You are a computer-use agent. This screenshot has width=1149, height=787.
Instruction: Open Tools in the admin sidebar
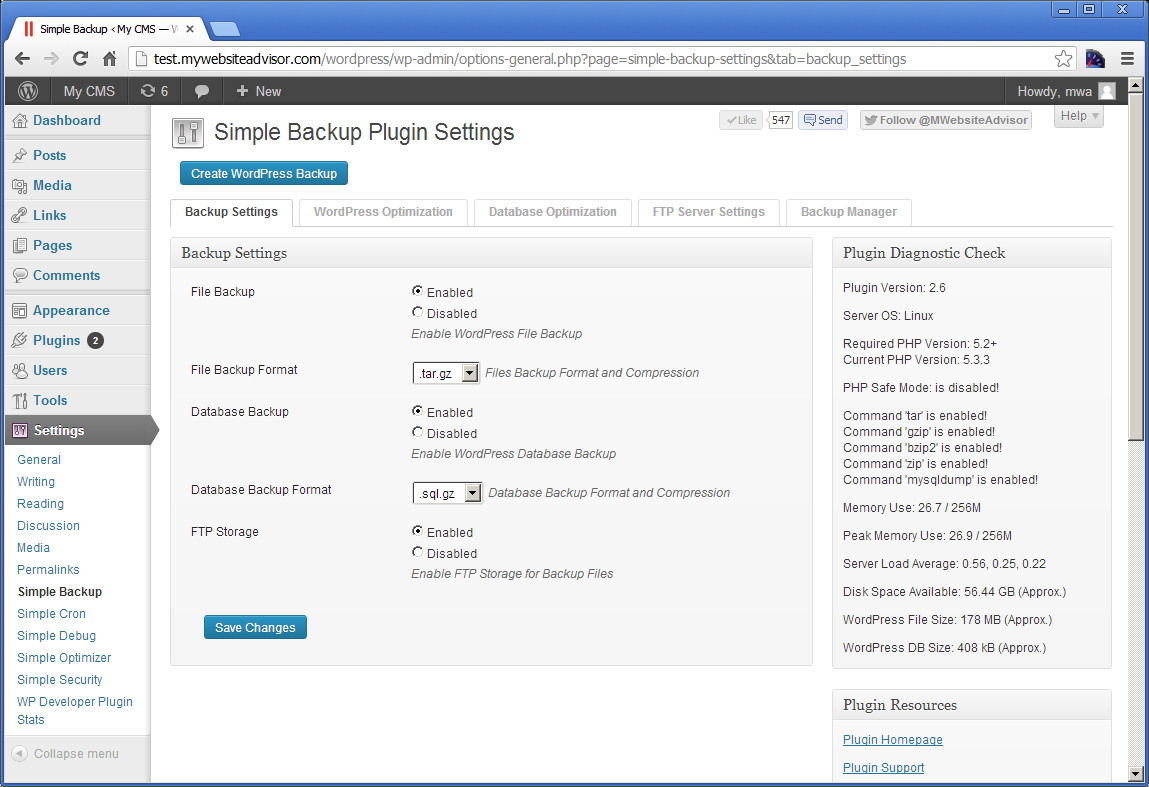(x=50, y=401)
